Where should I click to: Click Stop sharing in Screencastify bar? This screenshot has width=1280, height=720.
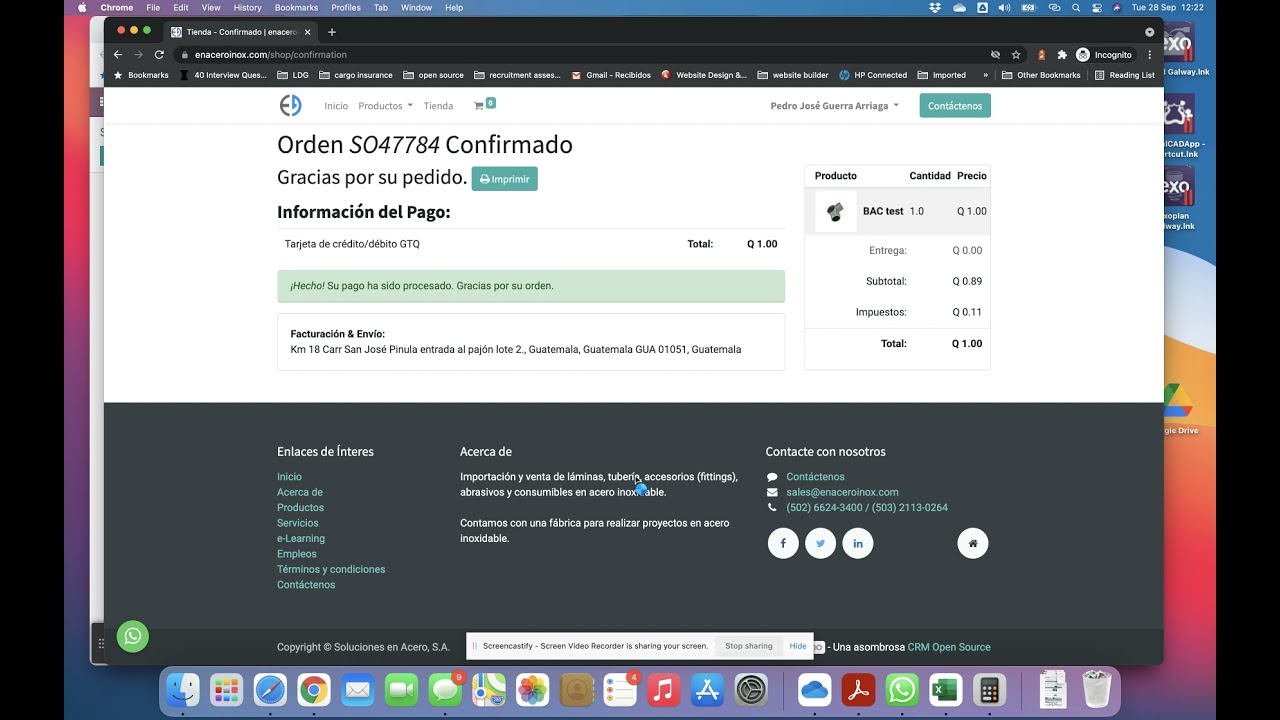[x=749, y=646]
